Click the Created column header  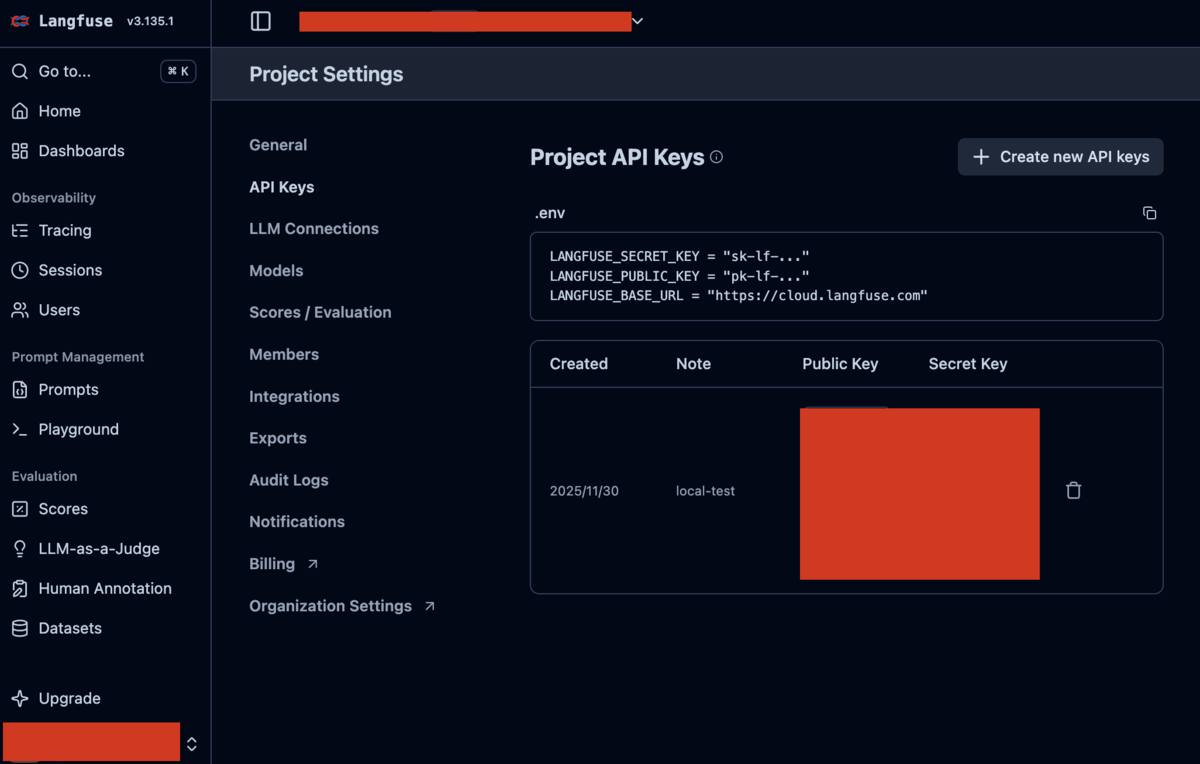pos(579,364)
